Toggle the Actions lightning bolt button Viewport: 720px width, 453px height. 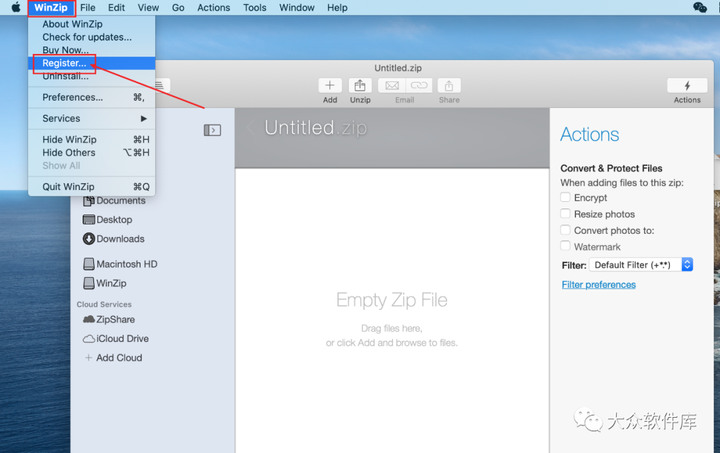coord(687,85)
